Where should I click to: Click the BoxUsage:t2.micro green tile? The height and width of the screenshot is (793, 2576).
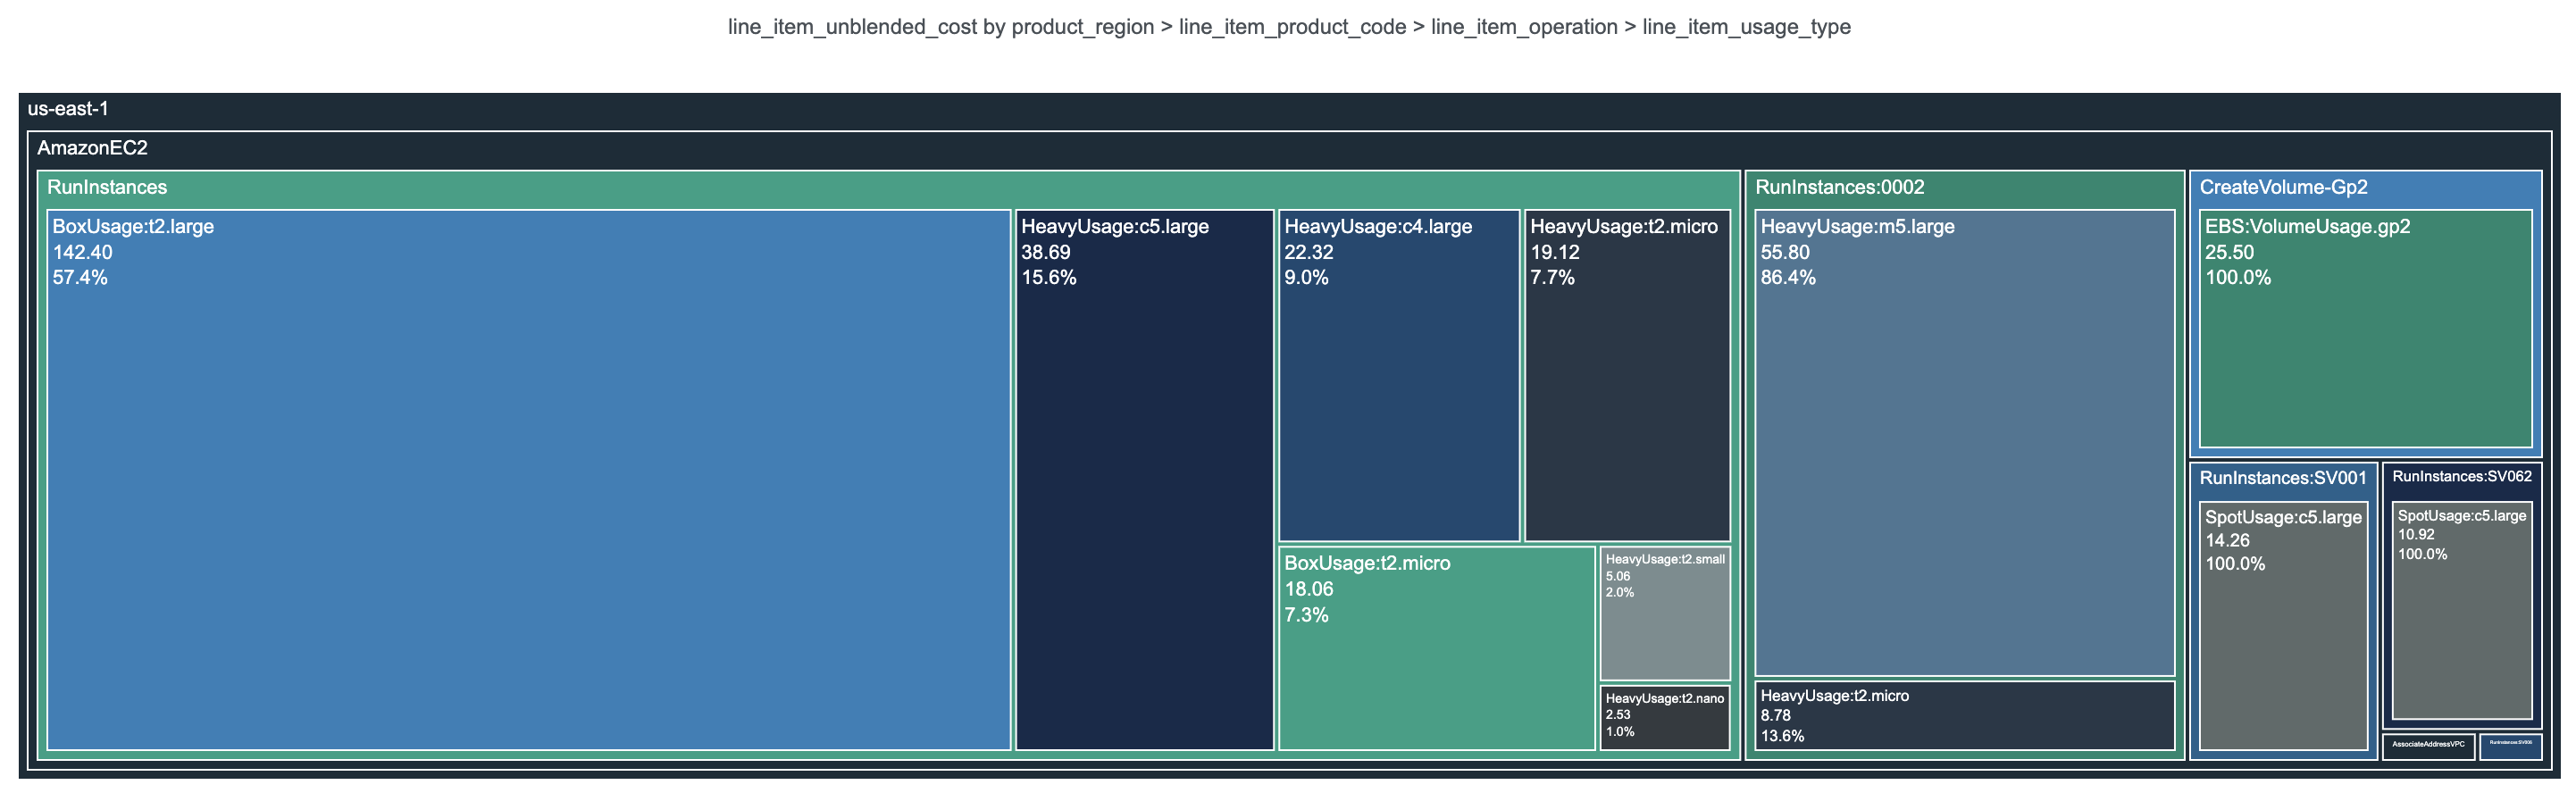[x=1436, y=648]
